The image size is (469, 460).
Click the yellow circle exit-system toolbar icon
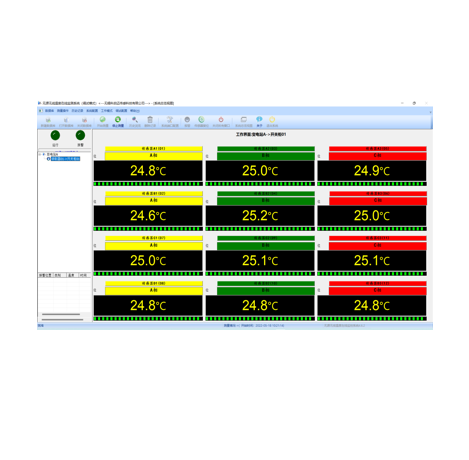pos(272,119)
